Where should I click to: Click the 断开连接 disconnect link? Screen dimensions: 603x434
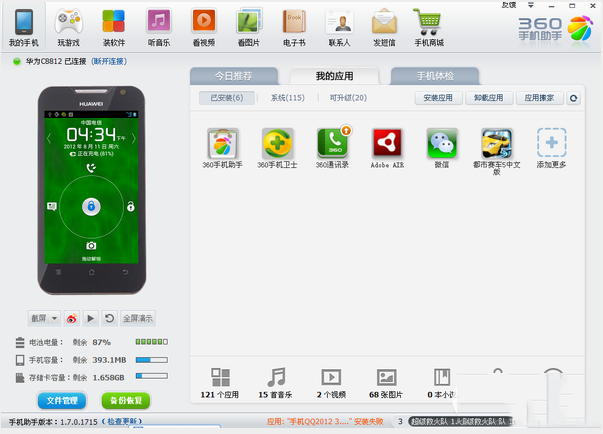point(109,61)
